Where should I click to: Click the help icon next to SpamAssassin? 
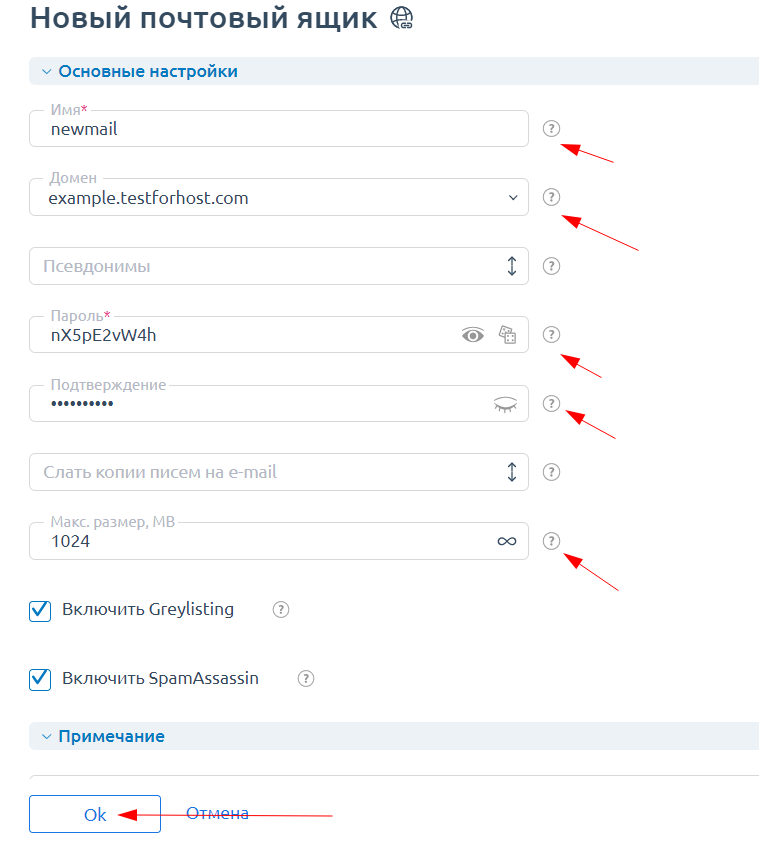pyautogui.click(x=306, y=678)
